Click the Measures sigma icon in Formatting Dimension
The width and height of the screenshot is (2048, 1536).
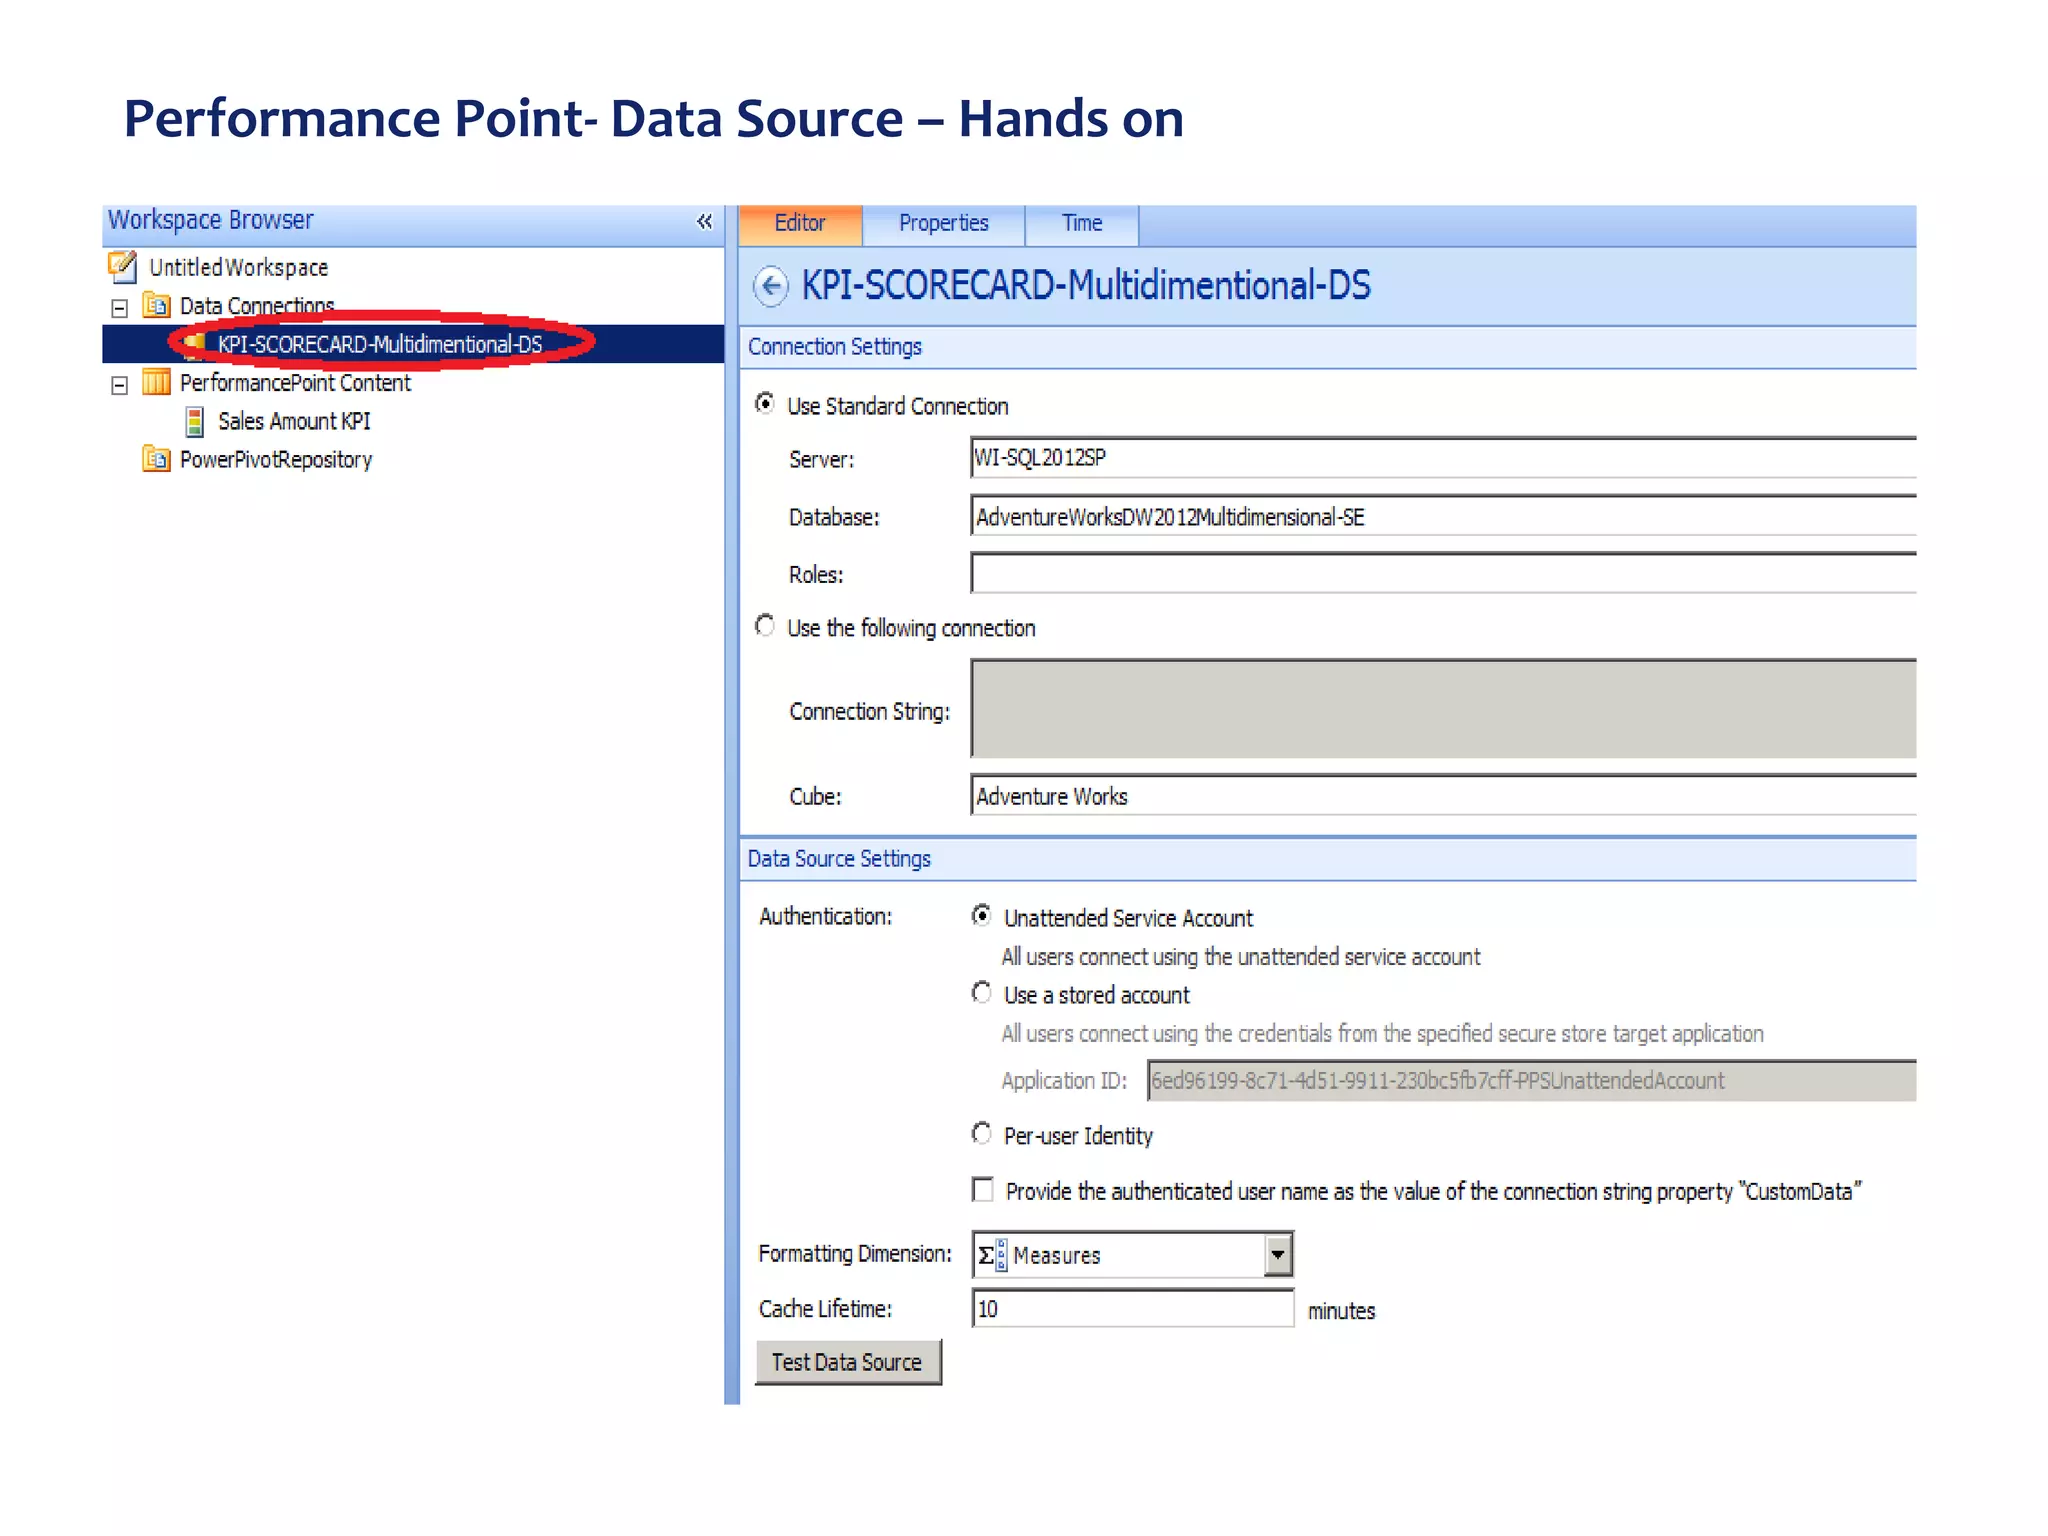tap(992, 1255)
